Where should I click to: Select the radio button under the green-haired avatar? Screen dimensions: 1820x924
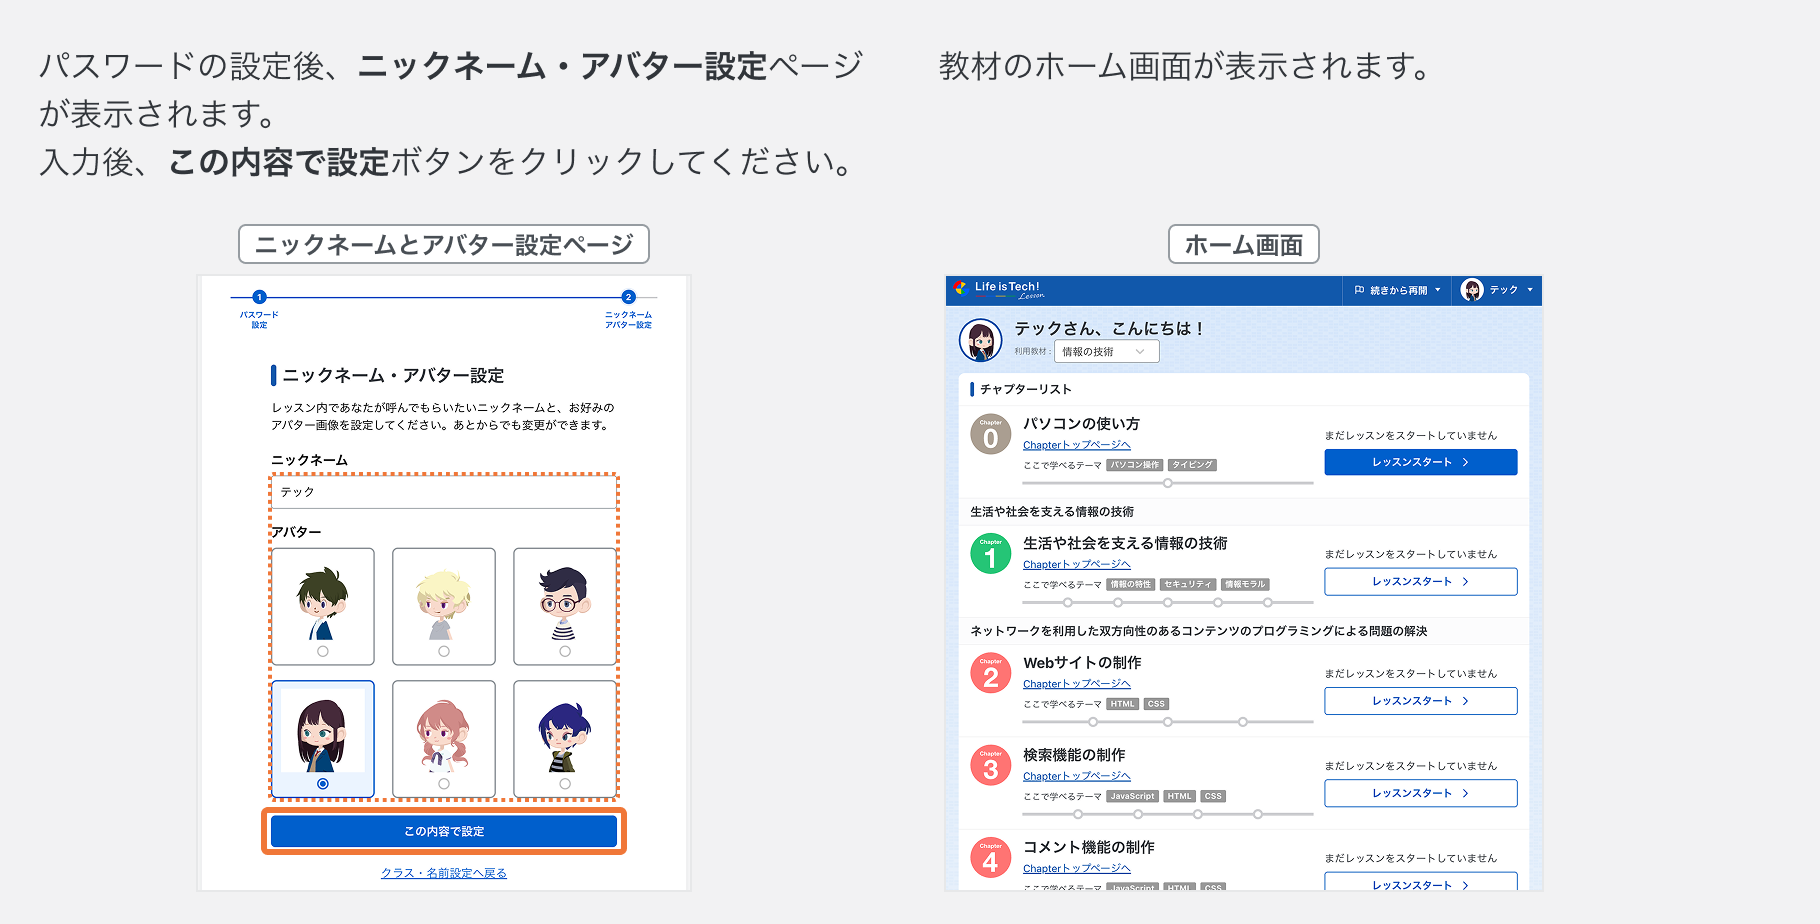(322, 650)
